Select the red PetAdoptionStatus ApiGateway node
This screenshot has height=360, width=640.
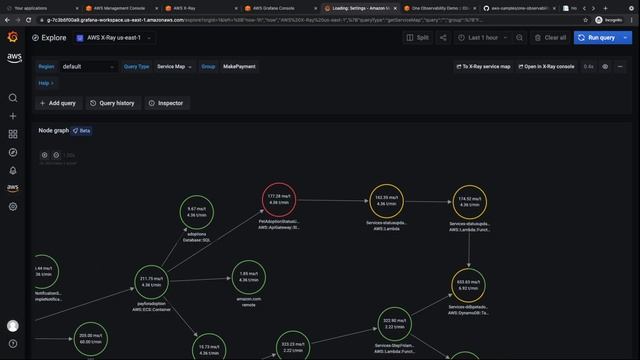coord(279,200)
